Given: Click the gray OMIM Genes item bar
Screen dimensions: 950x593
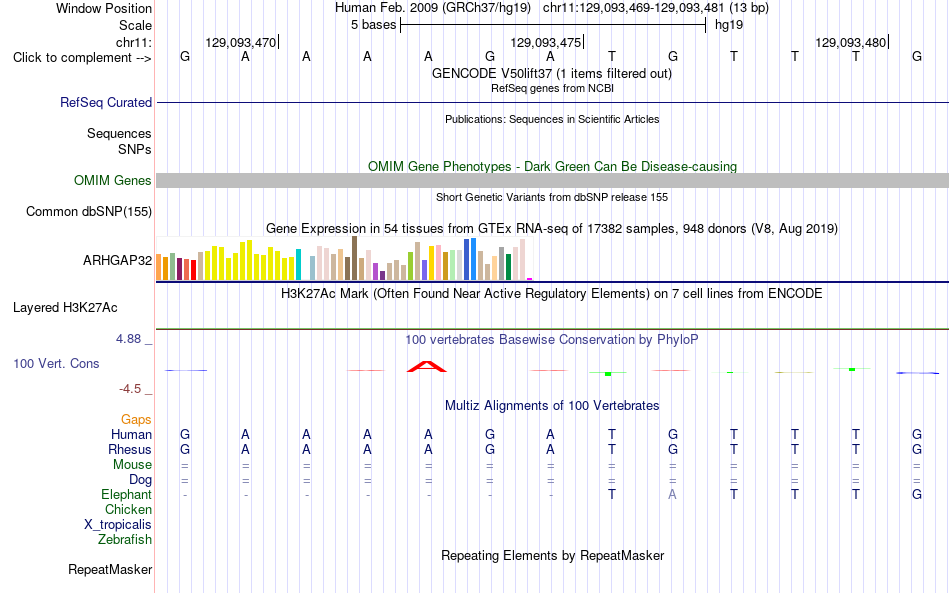Looking at the screenshot, I should tap(553, 181).
